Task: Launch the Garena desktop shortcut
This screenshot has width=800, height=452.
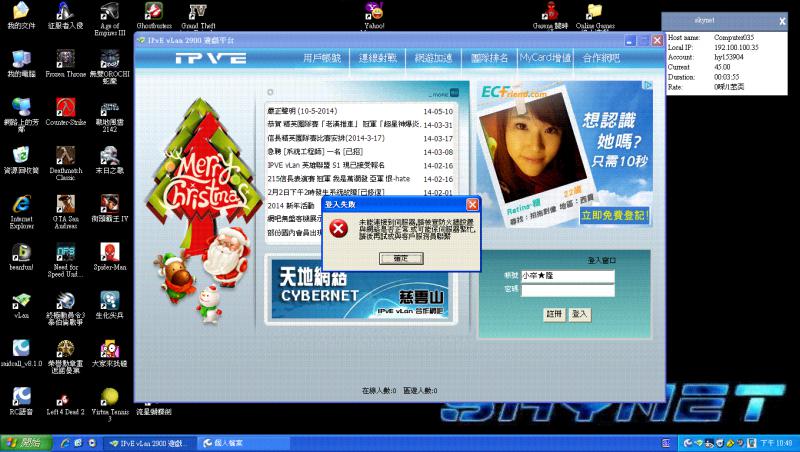Action: (x=550, y=15)
